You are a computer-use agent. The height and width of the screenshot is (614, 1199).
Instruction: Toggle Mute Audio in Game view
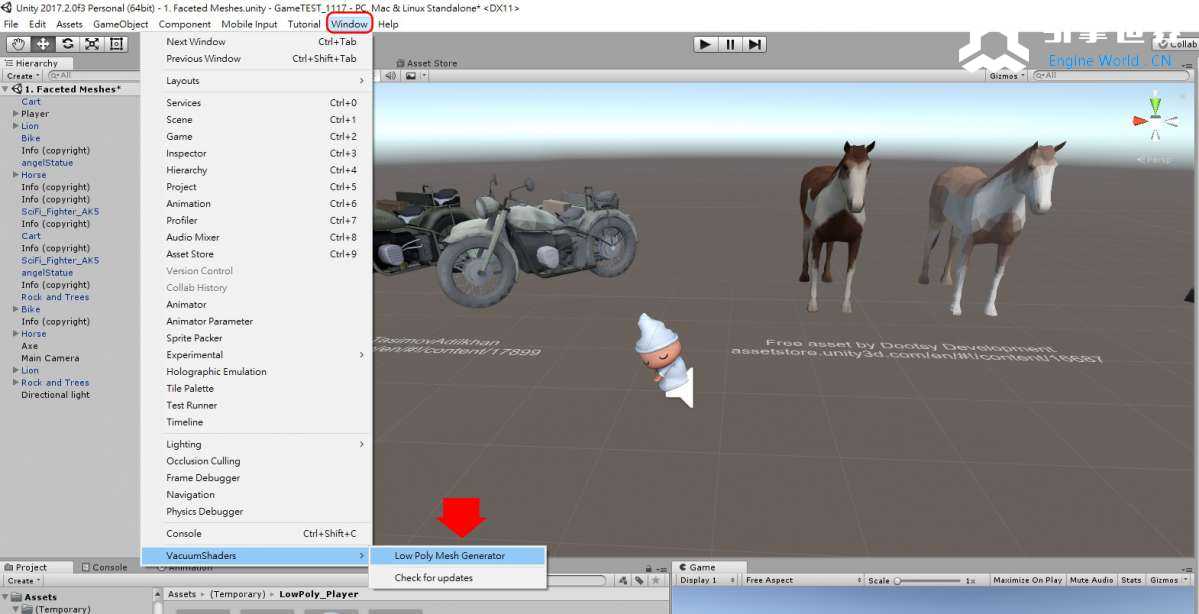(x=1091, y=580)
